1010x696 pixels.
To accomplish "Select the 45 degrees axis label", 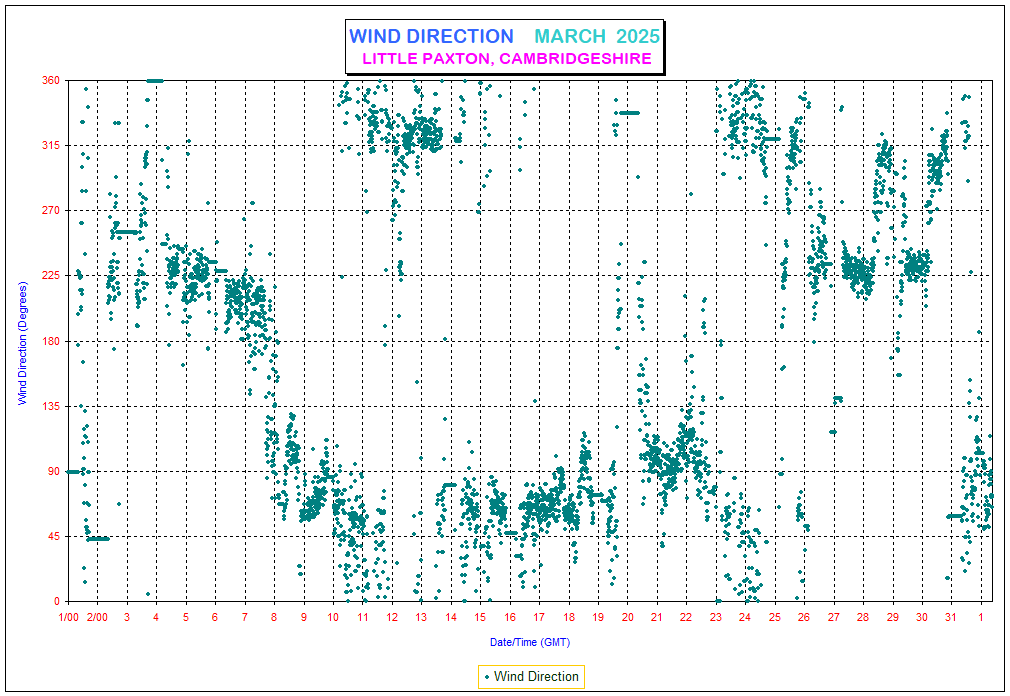I will point(54,536).
